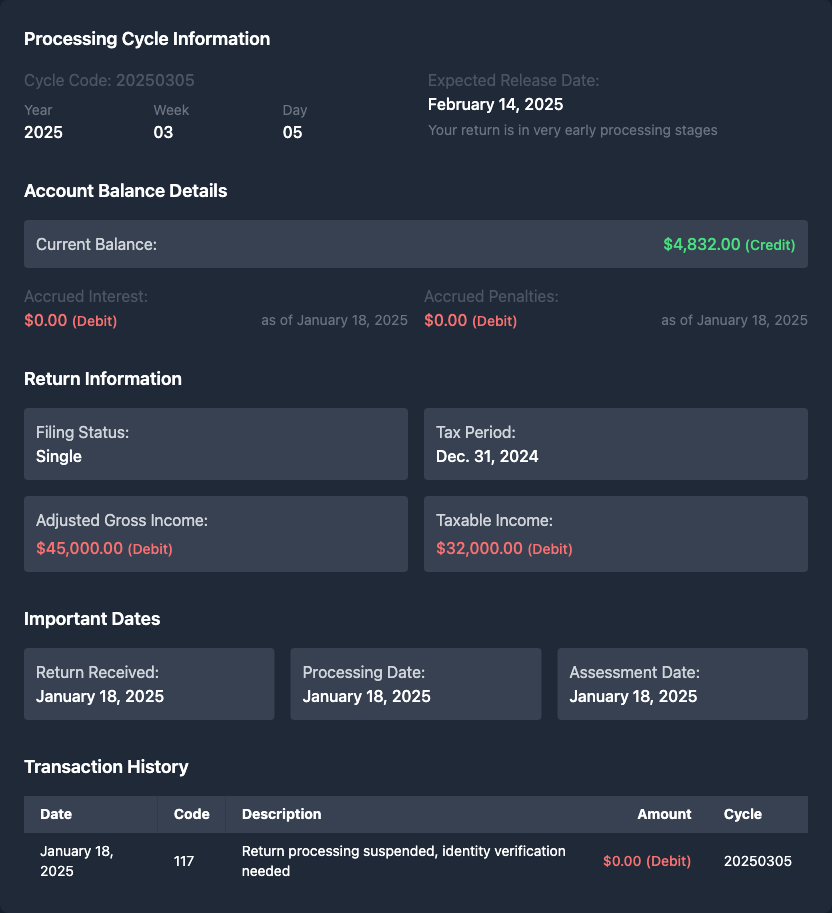Click the Date column header

(56, 814)
